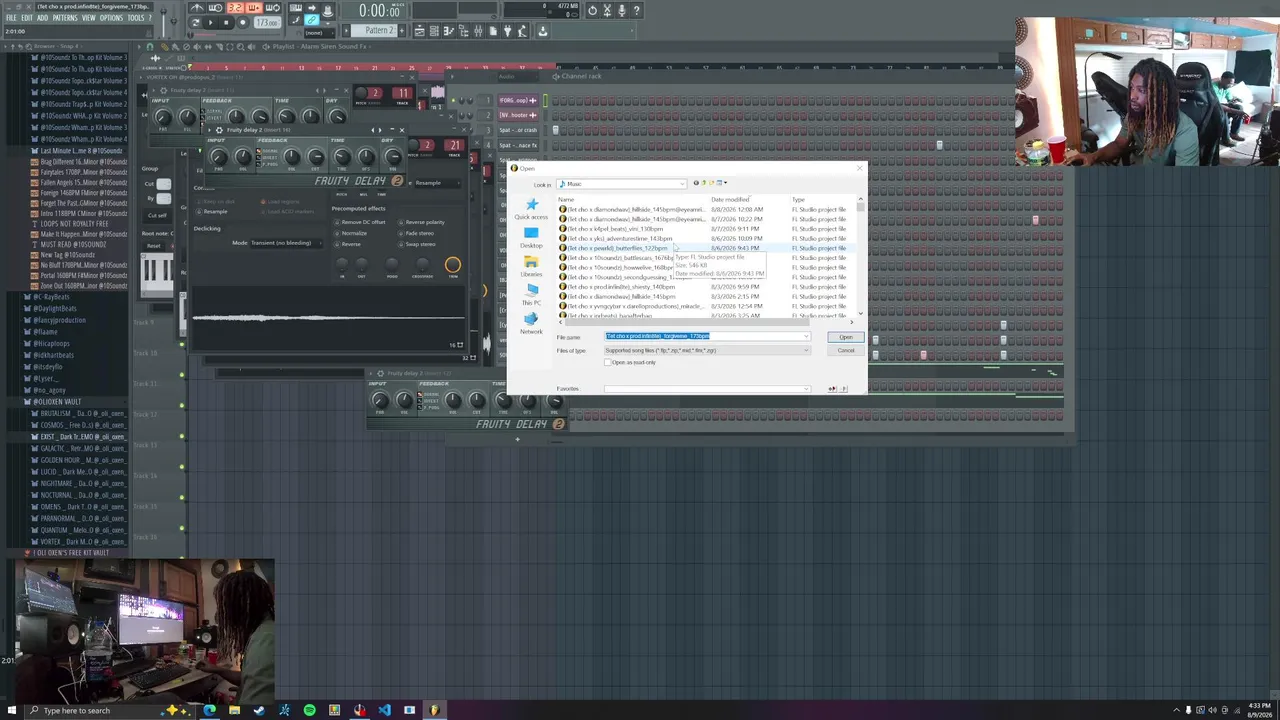Screen dimensions: 1280x720
Task: Click the Play transport button
Action: click(x=210, y=21)
